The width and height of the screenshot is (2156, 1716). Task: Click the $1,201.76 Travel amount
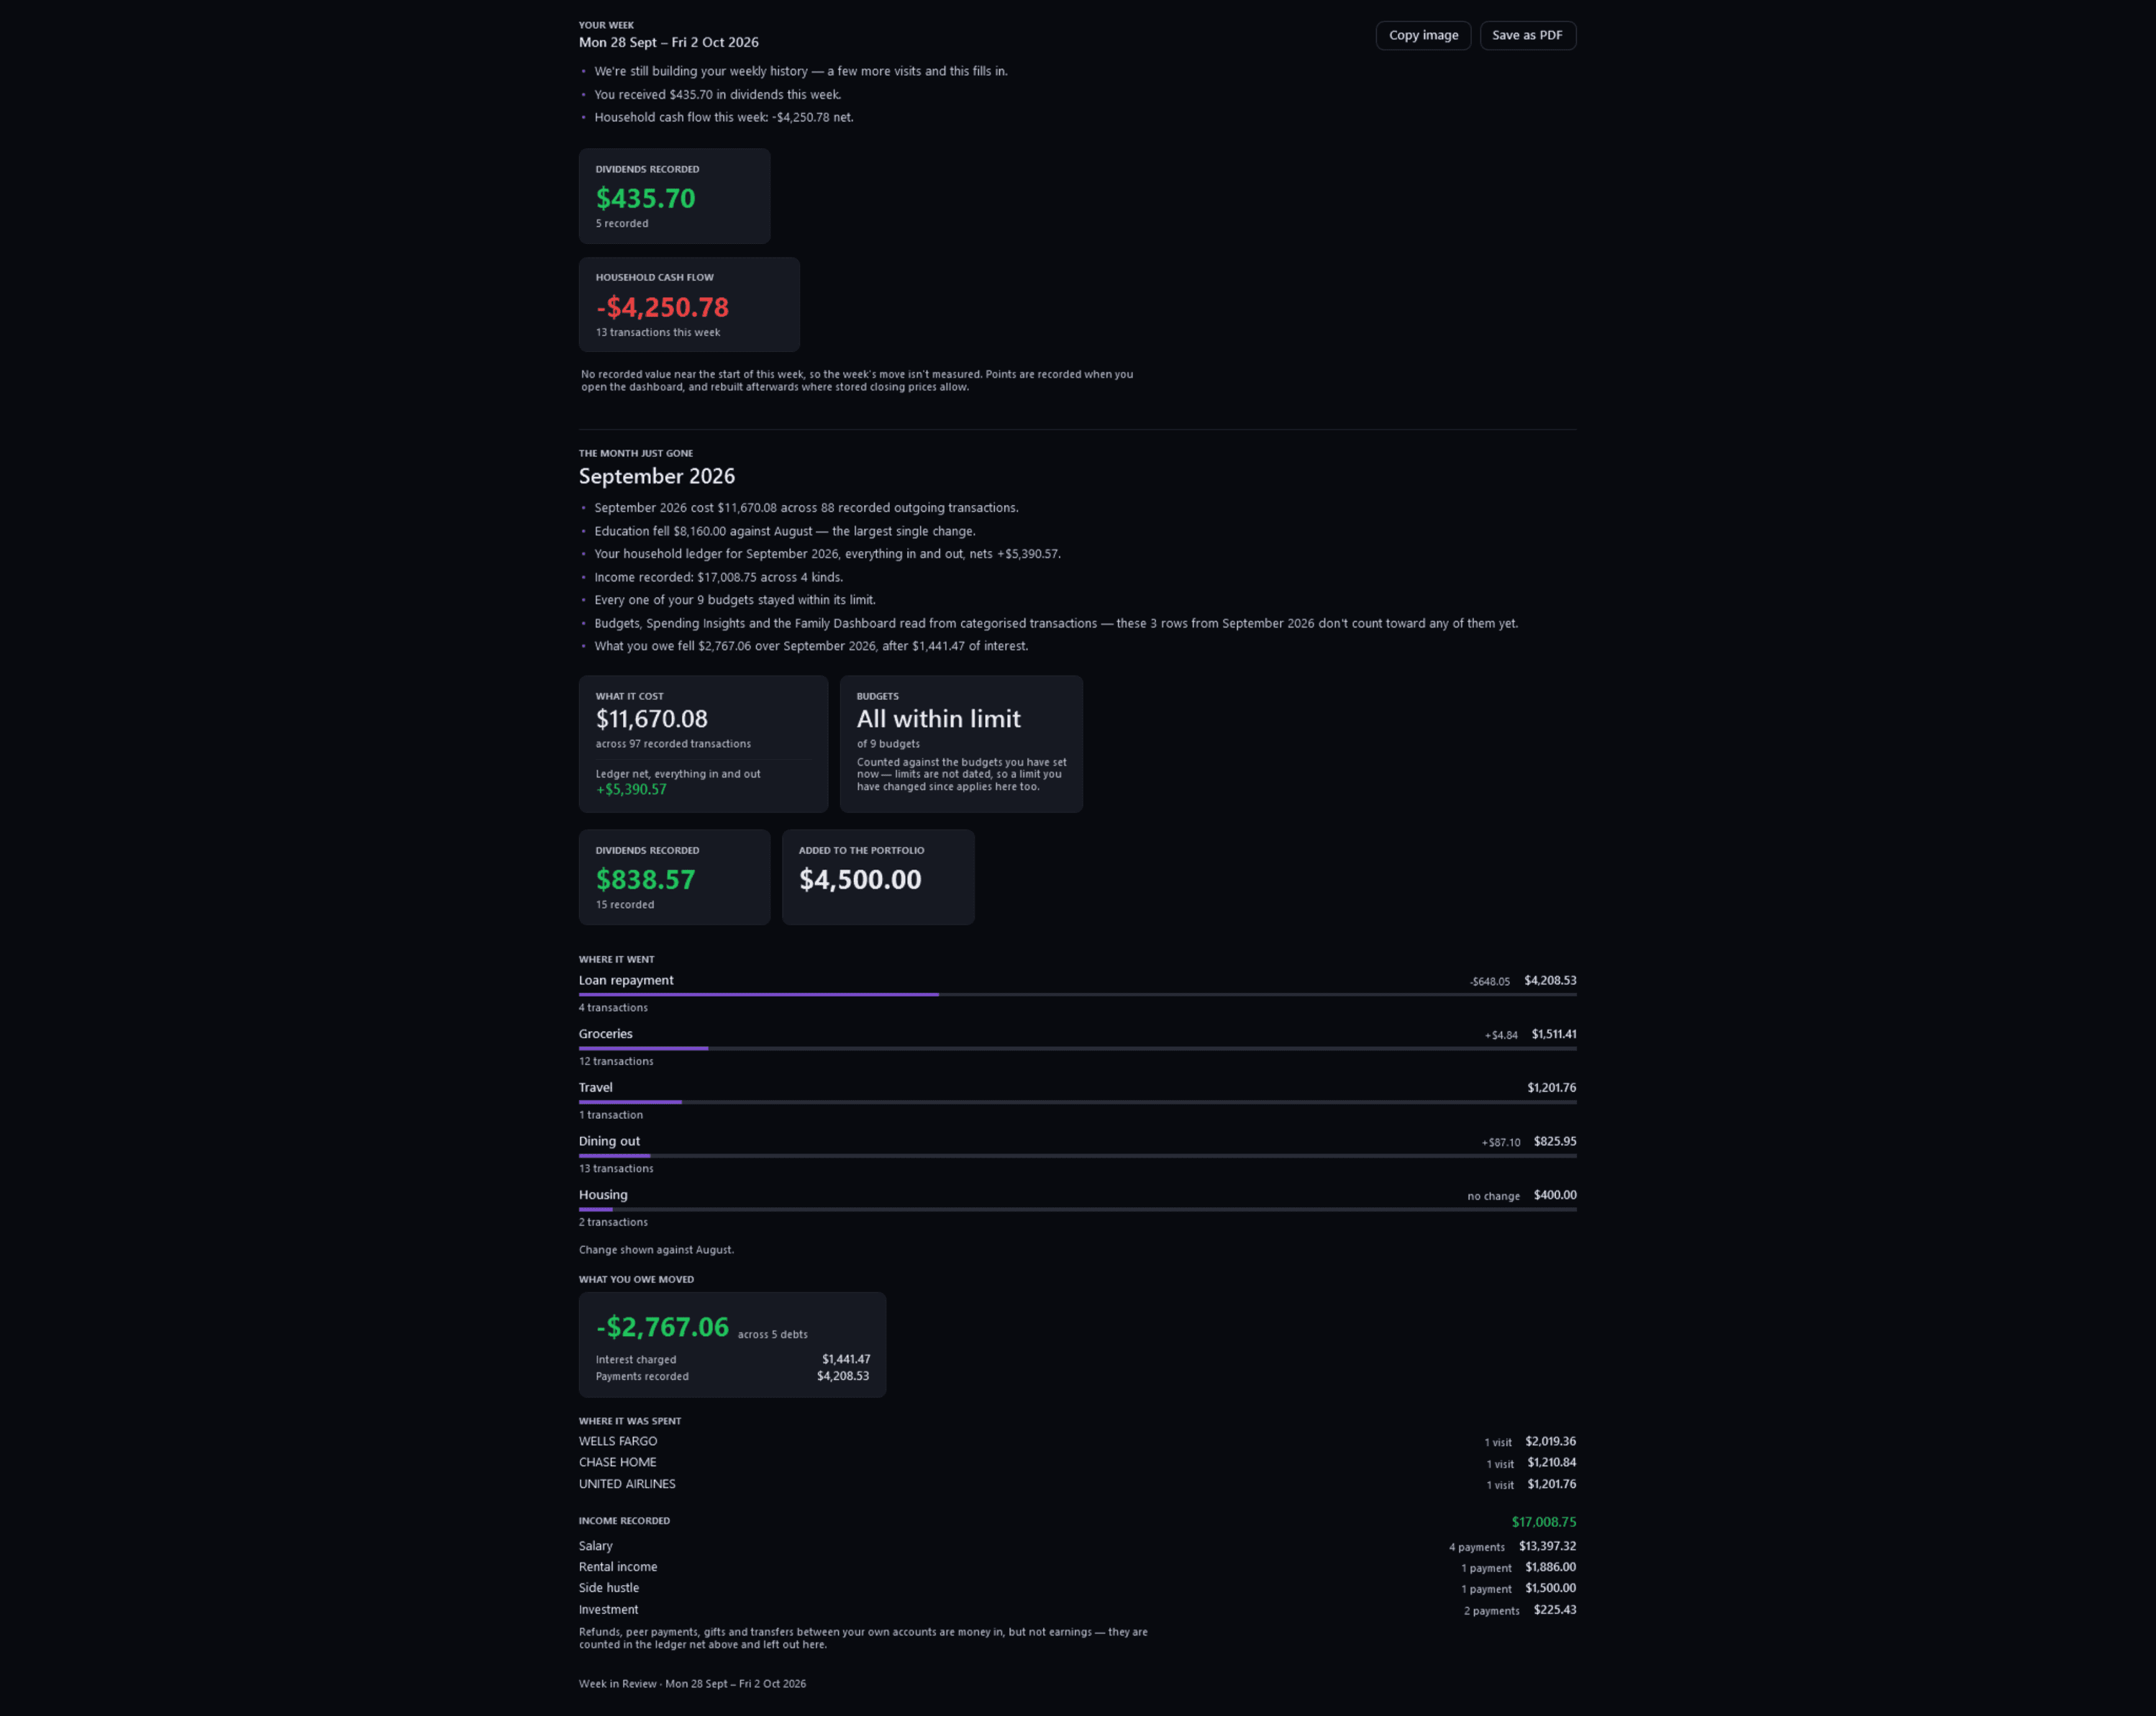[1552, 1087]
